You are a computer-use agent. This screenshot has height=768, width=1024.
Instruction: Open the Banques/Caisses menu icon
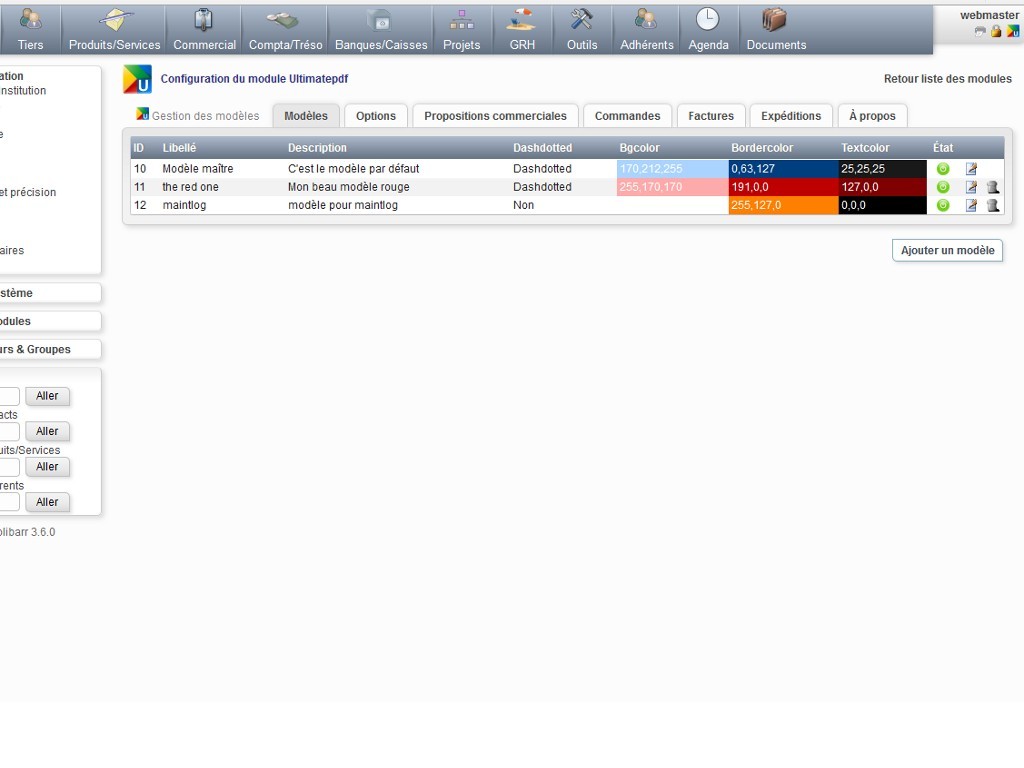pos(381,21)
